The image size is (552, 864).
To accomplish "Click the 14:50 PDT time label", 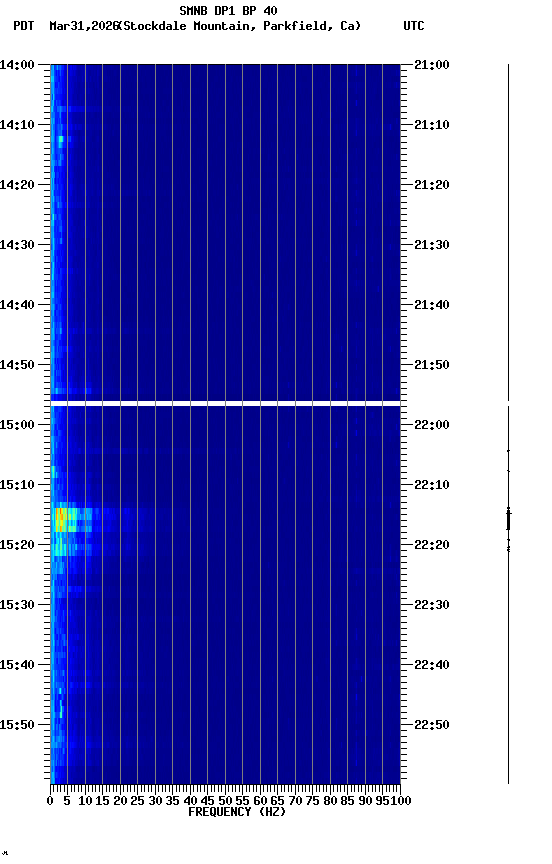I will (17, 365).
